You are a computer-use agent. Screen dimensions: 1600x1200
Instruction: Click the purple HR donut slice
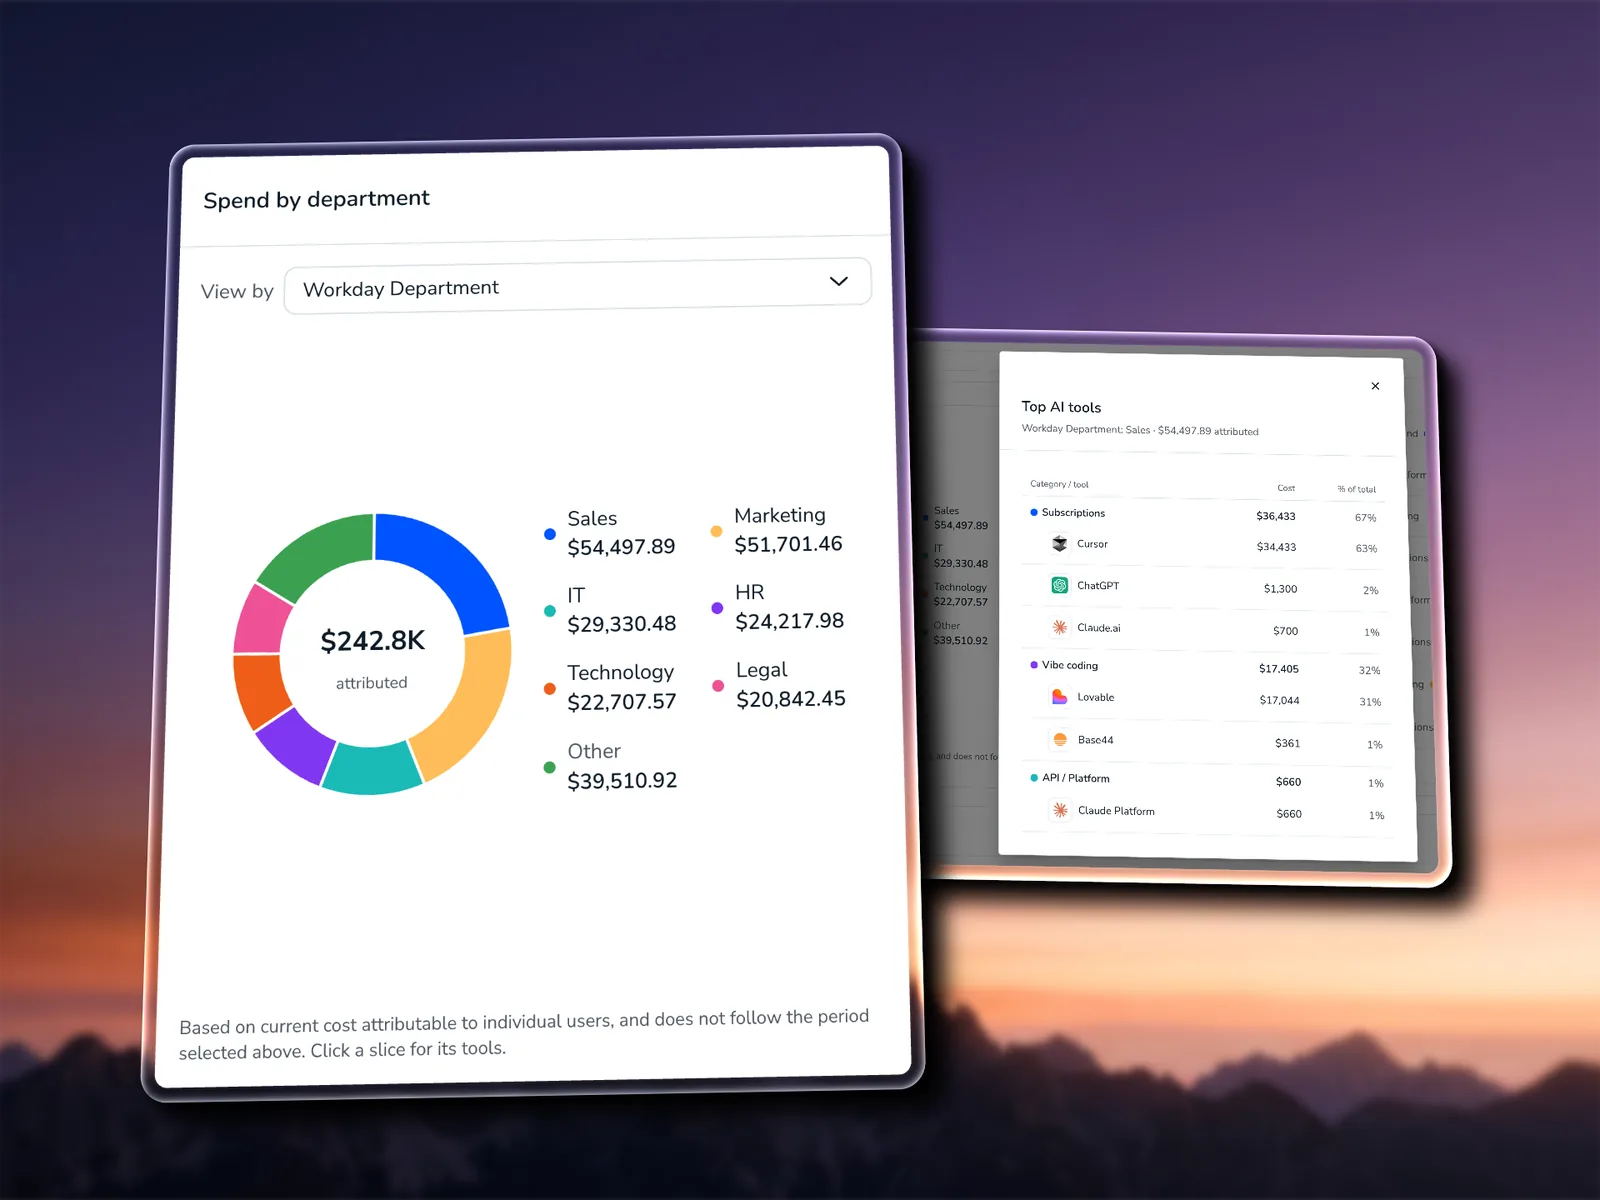[x=294, y=745]
